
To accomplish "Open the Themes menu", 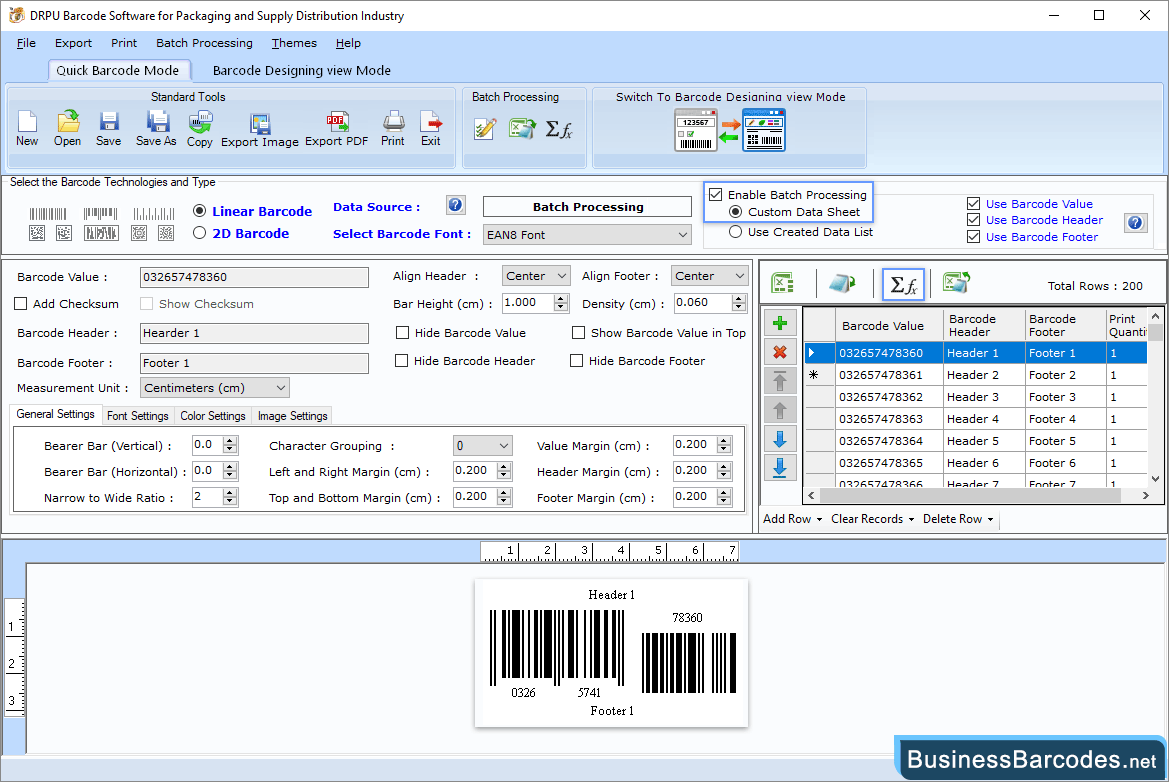I will pyautogui.click(x=294, y=43).
